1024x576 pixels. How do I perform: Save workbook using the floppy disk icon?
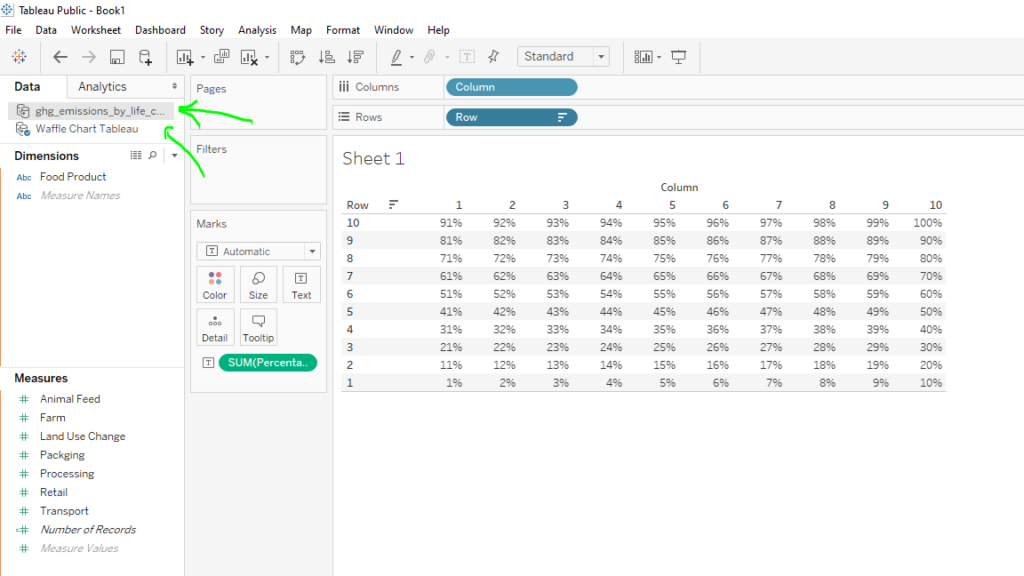117,57
